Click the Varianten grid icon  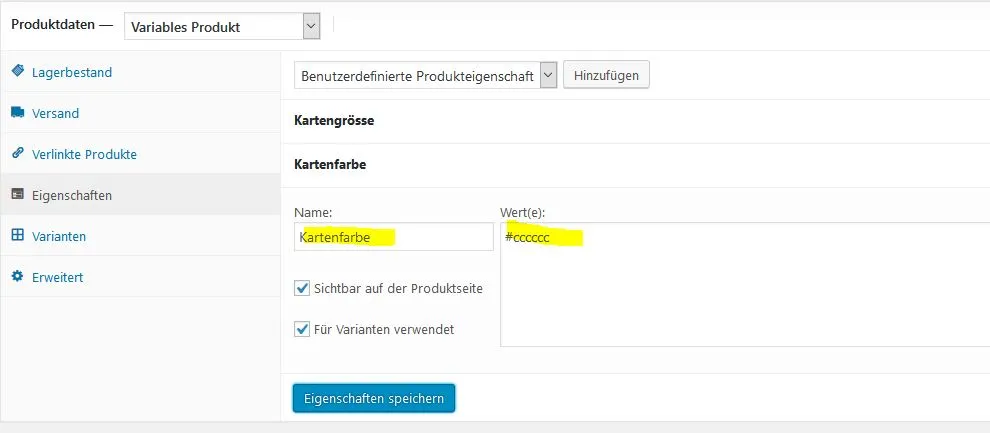(x=18, y=235)
